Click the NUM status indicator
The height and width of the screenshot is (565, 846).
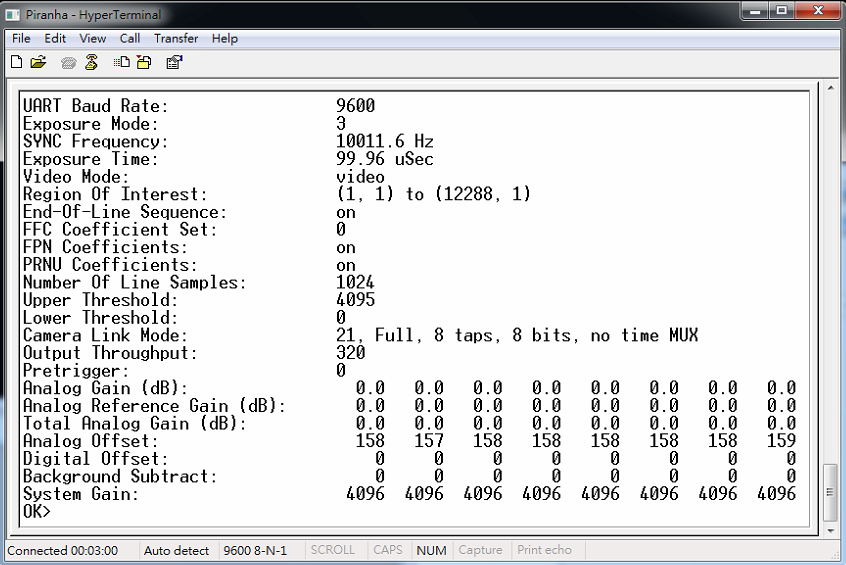(x=432, y=550)
